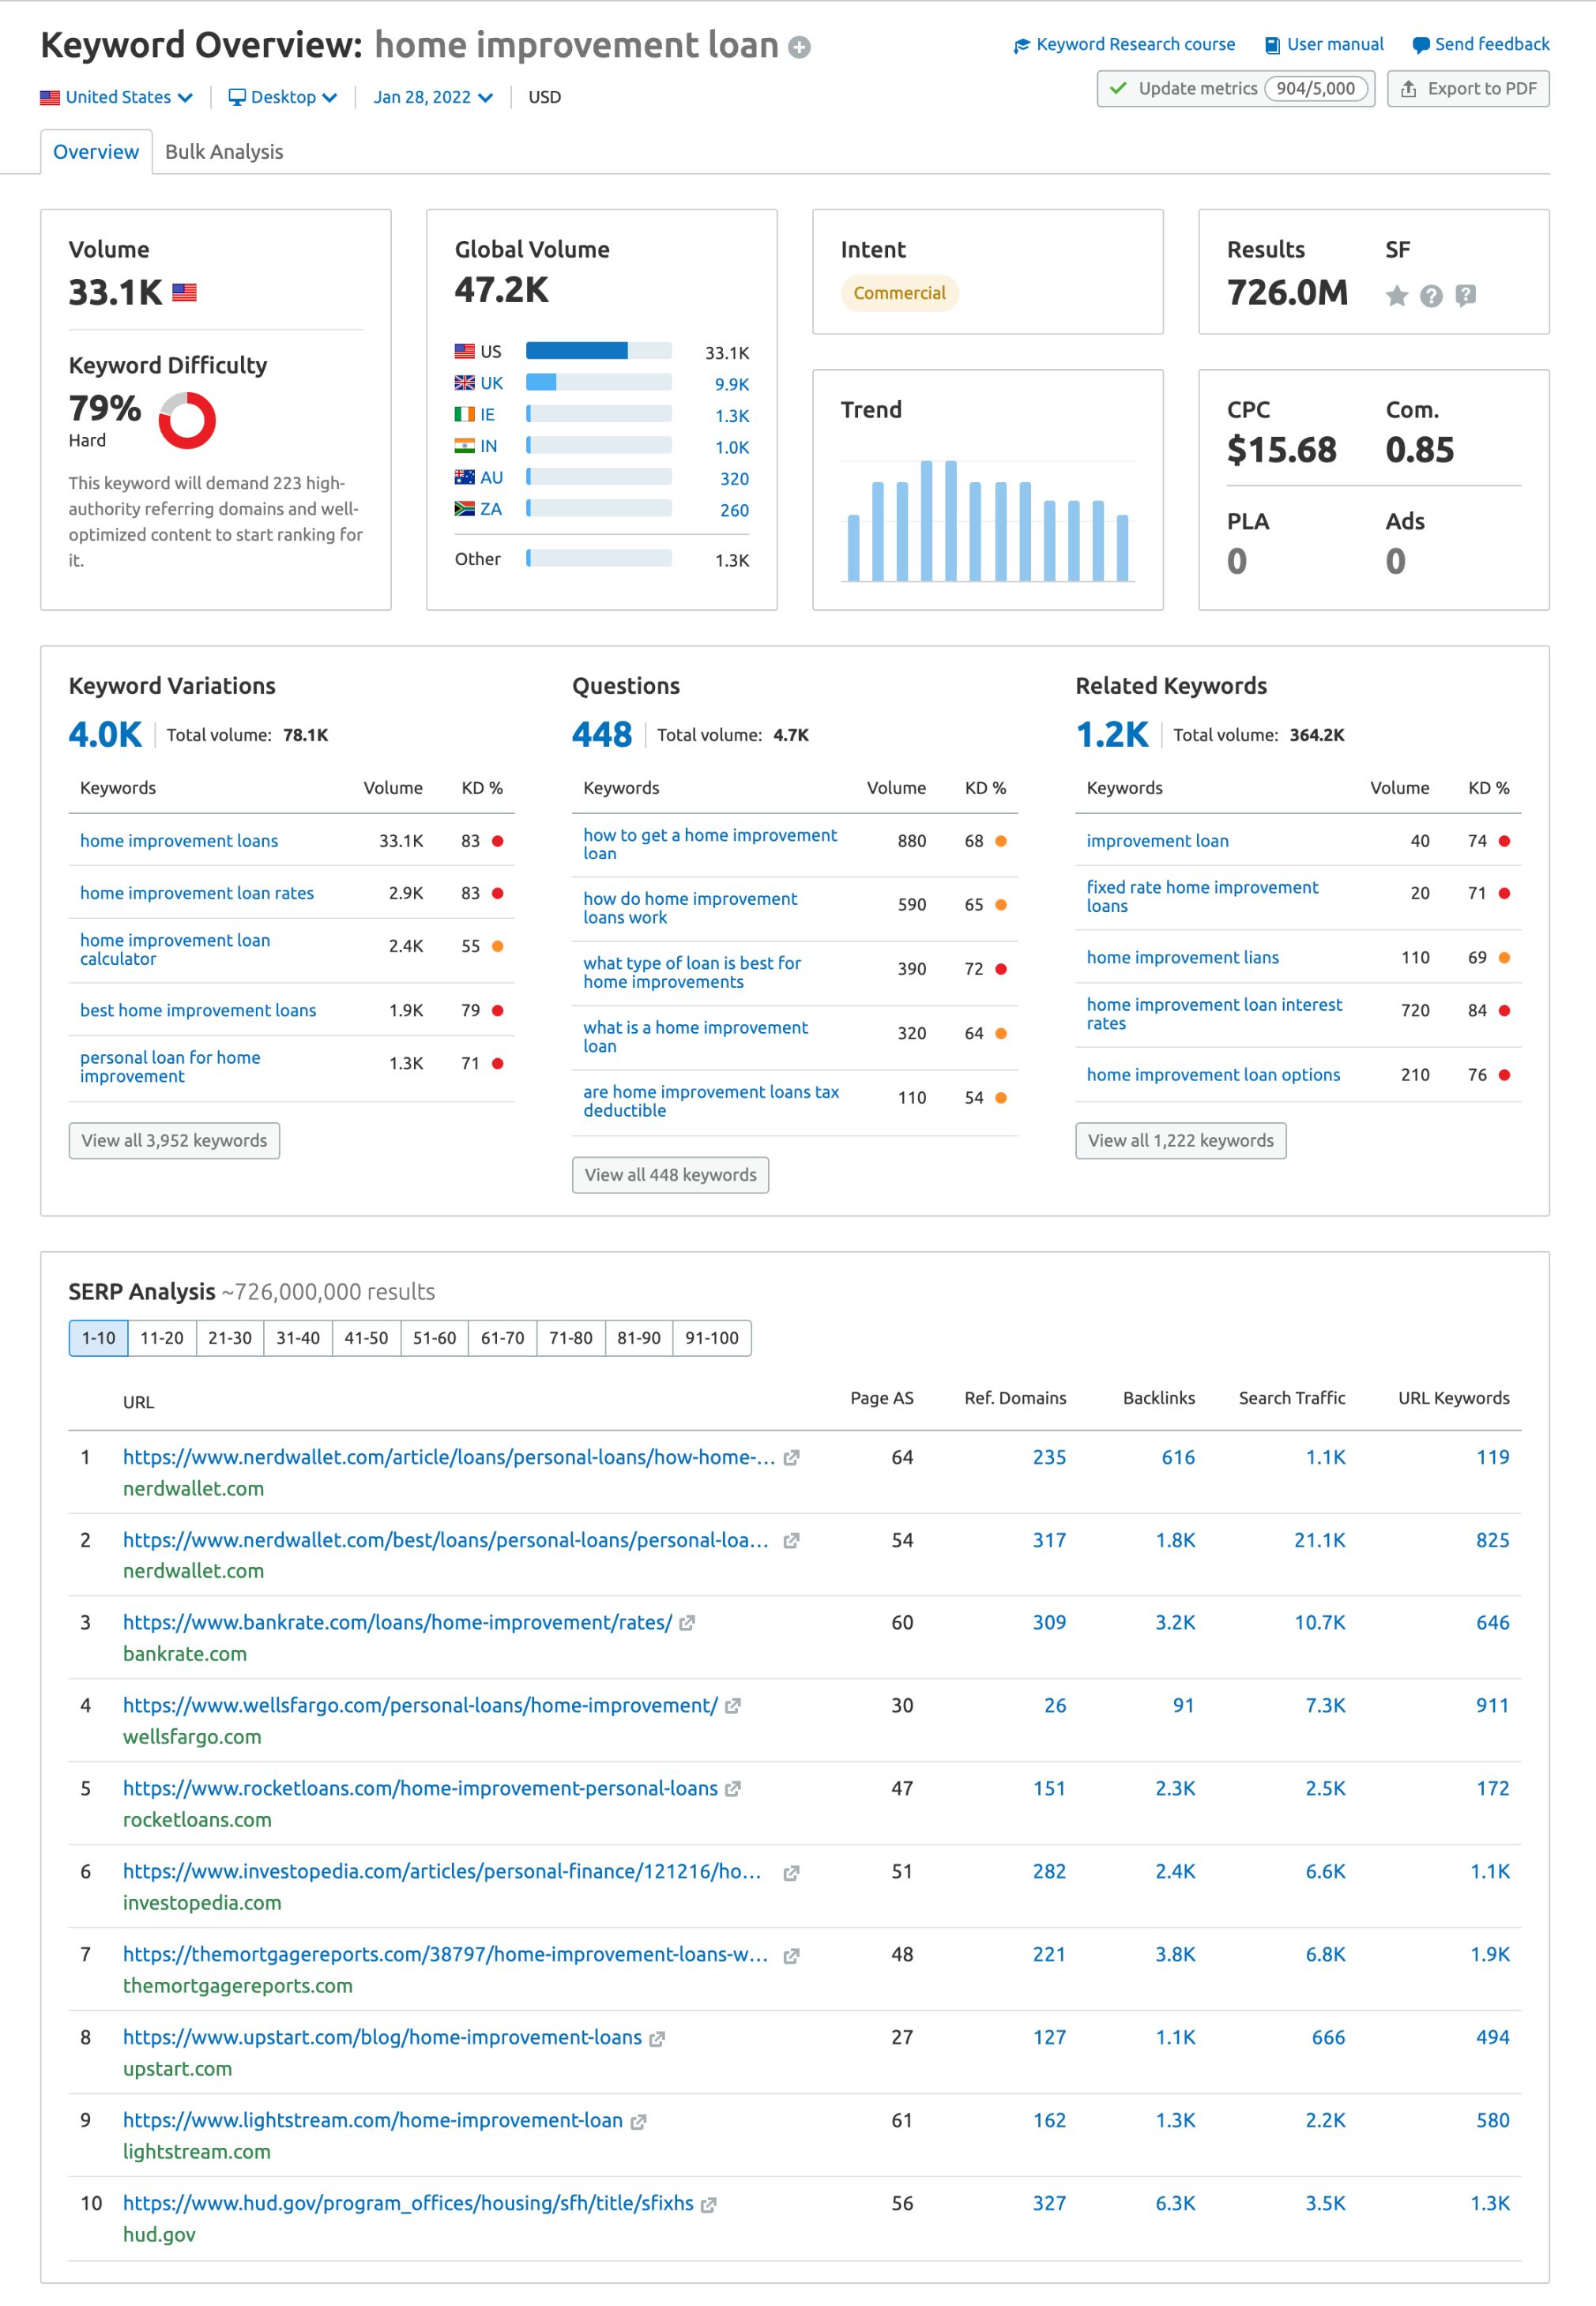The height and width of the screenshot is (2306, 1596).
Task: Open the Jan 28, 2022 date dropdown
Action: click(432, 97)
